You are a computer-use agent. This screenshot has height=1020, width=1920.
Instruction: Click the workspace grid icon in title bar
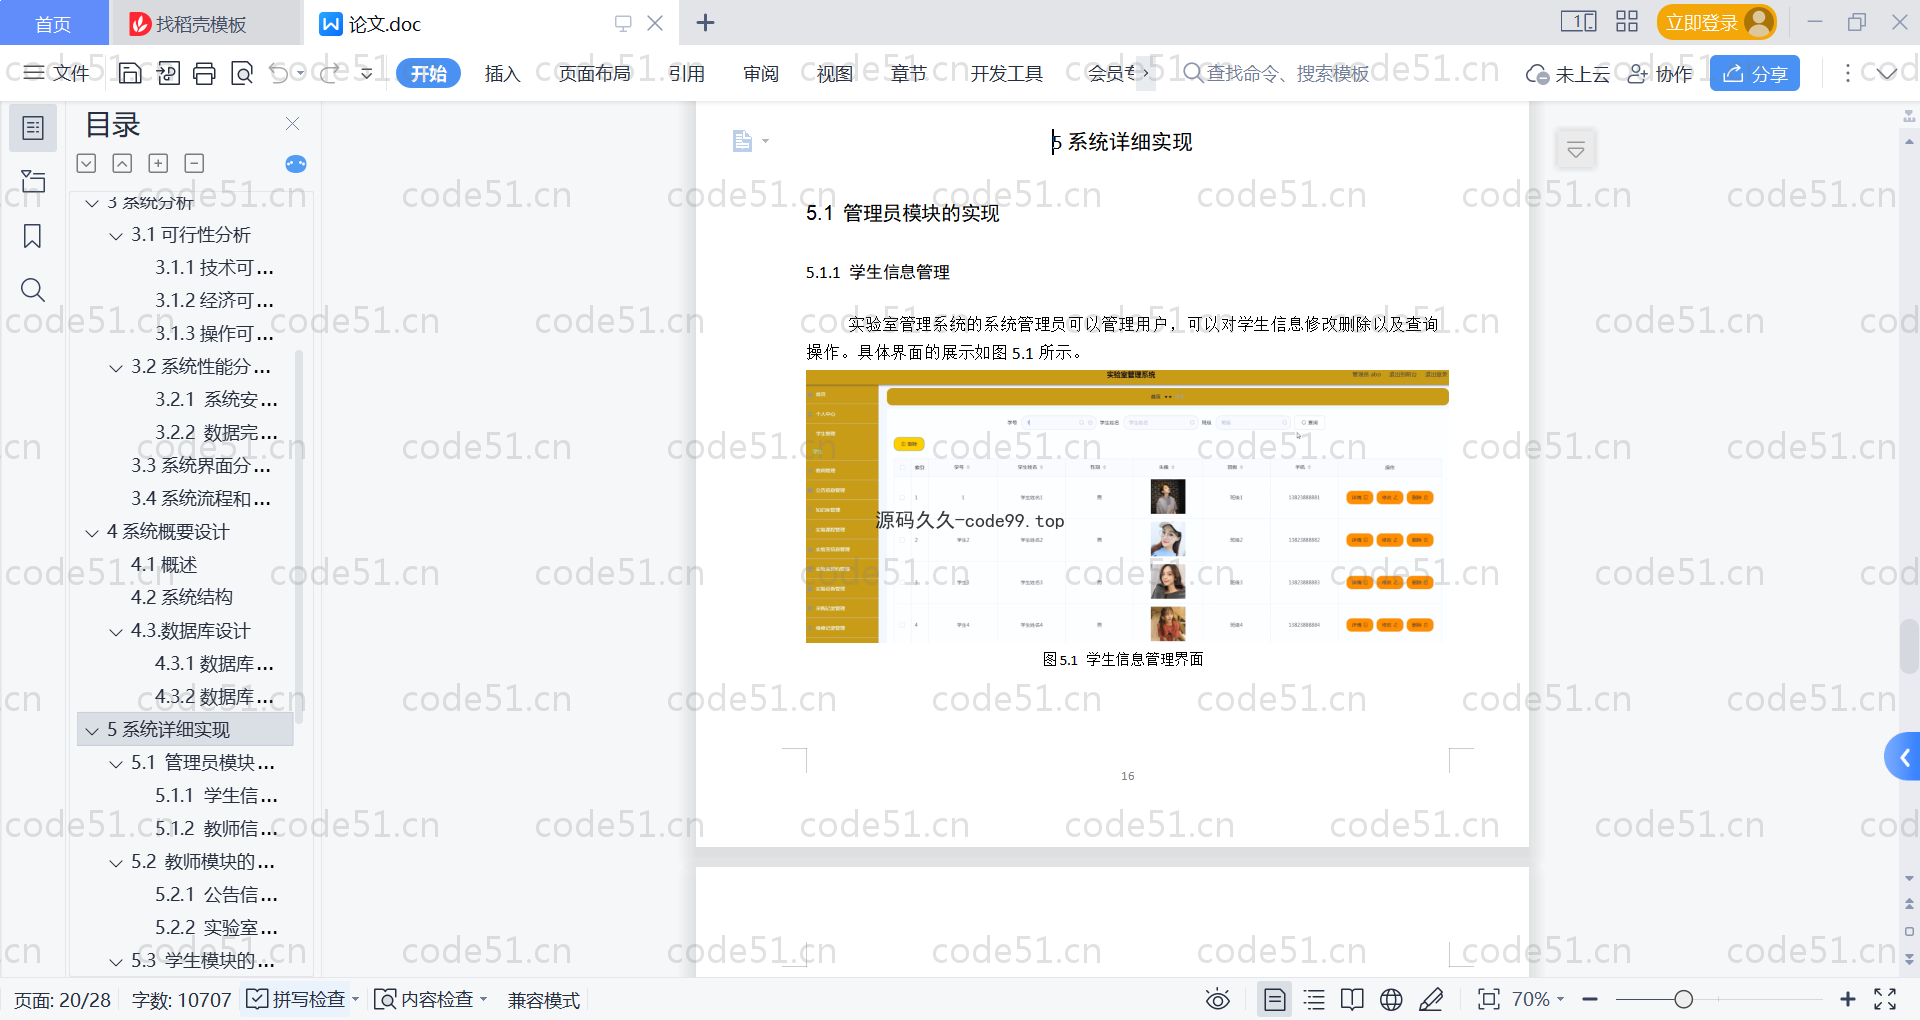click(1627, 21)
